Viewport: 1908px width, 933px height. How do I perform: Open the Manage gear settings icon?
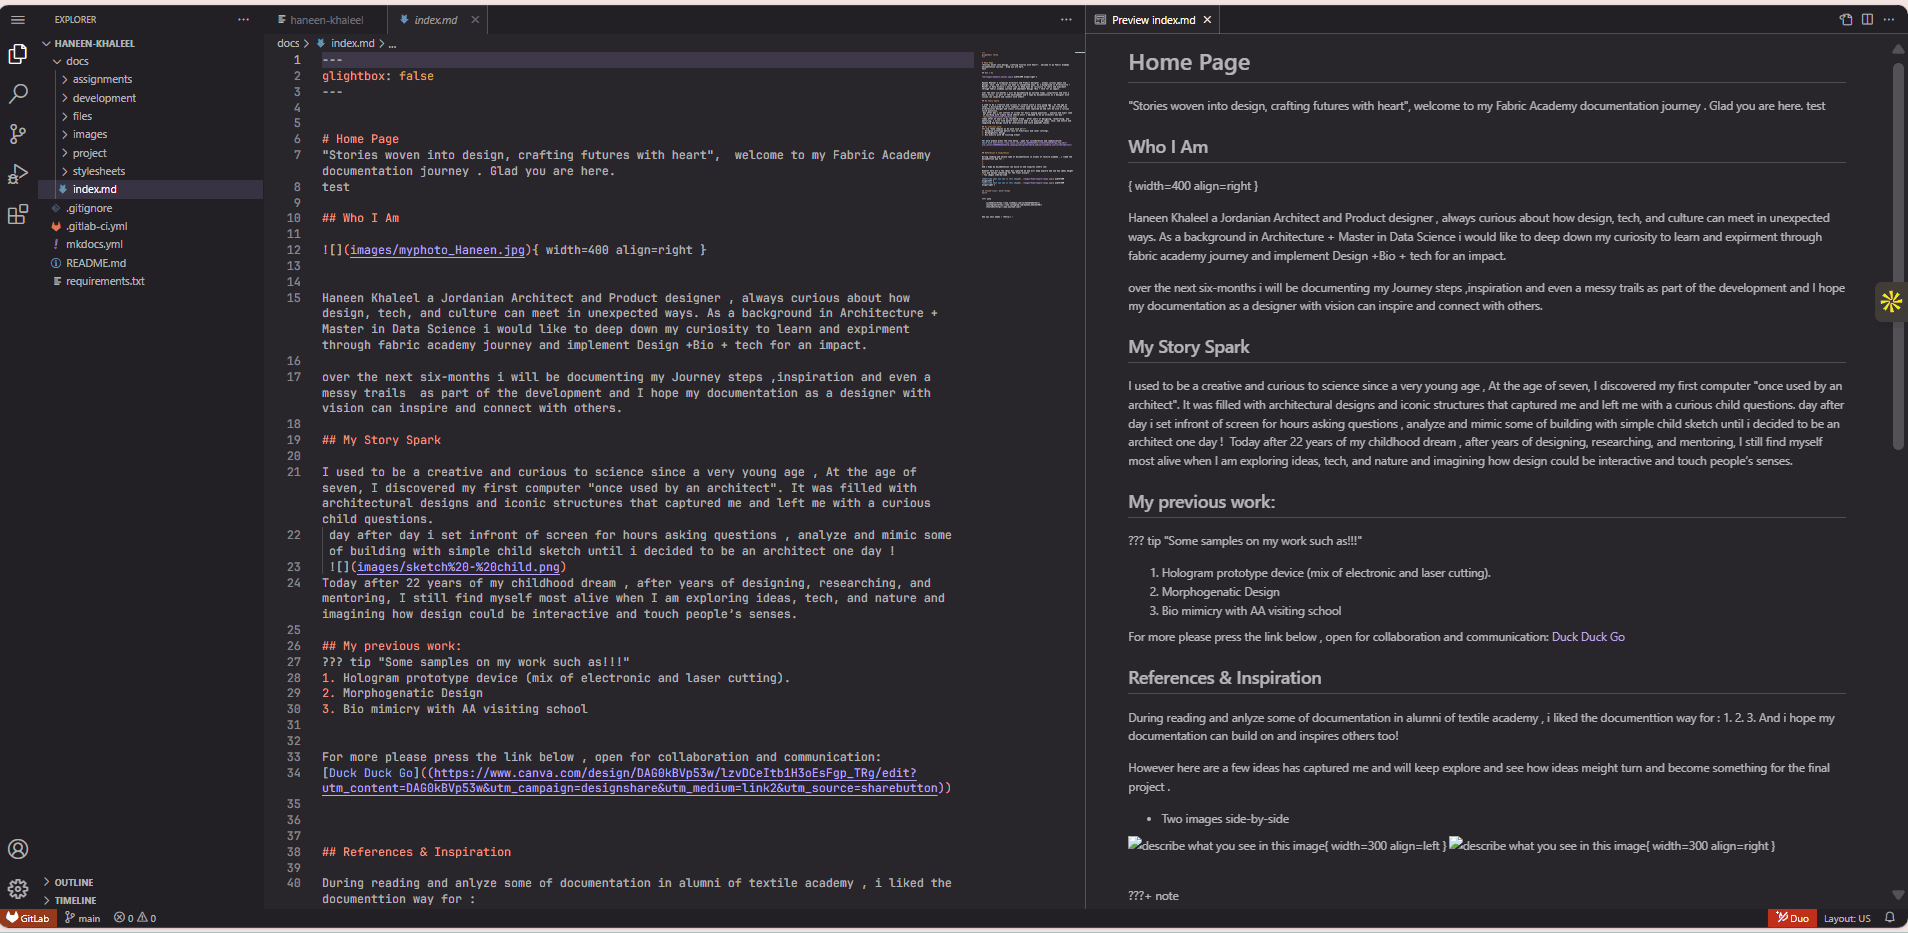point(18,888)
